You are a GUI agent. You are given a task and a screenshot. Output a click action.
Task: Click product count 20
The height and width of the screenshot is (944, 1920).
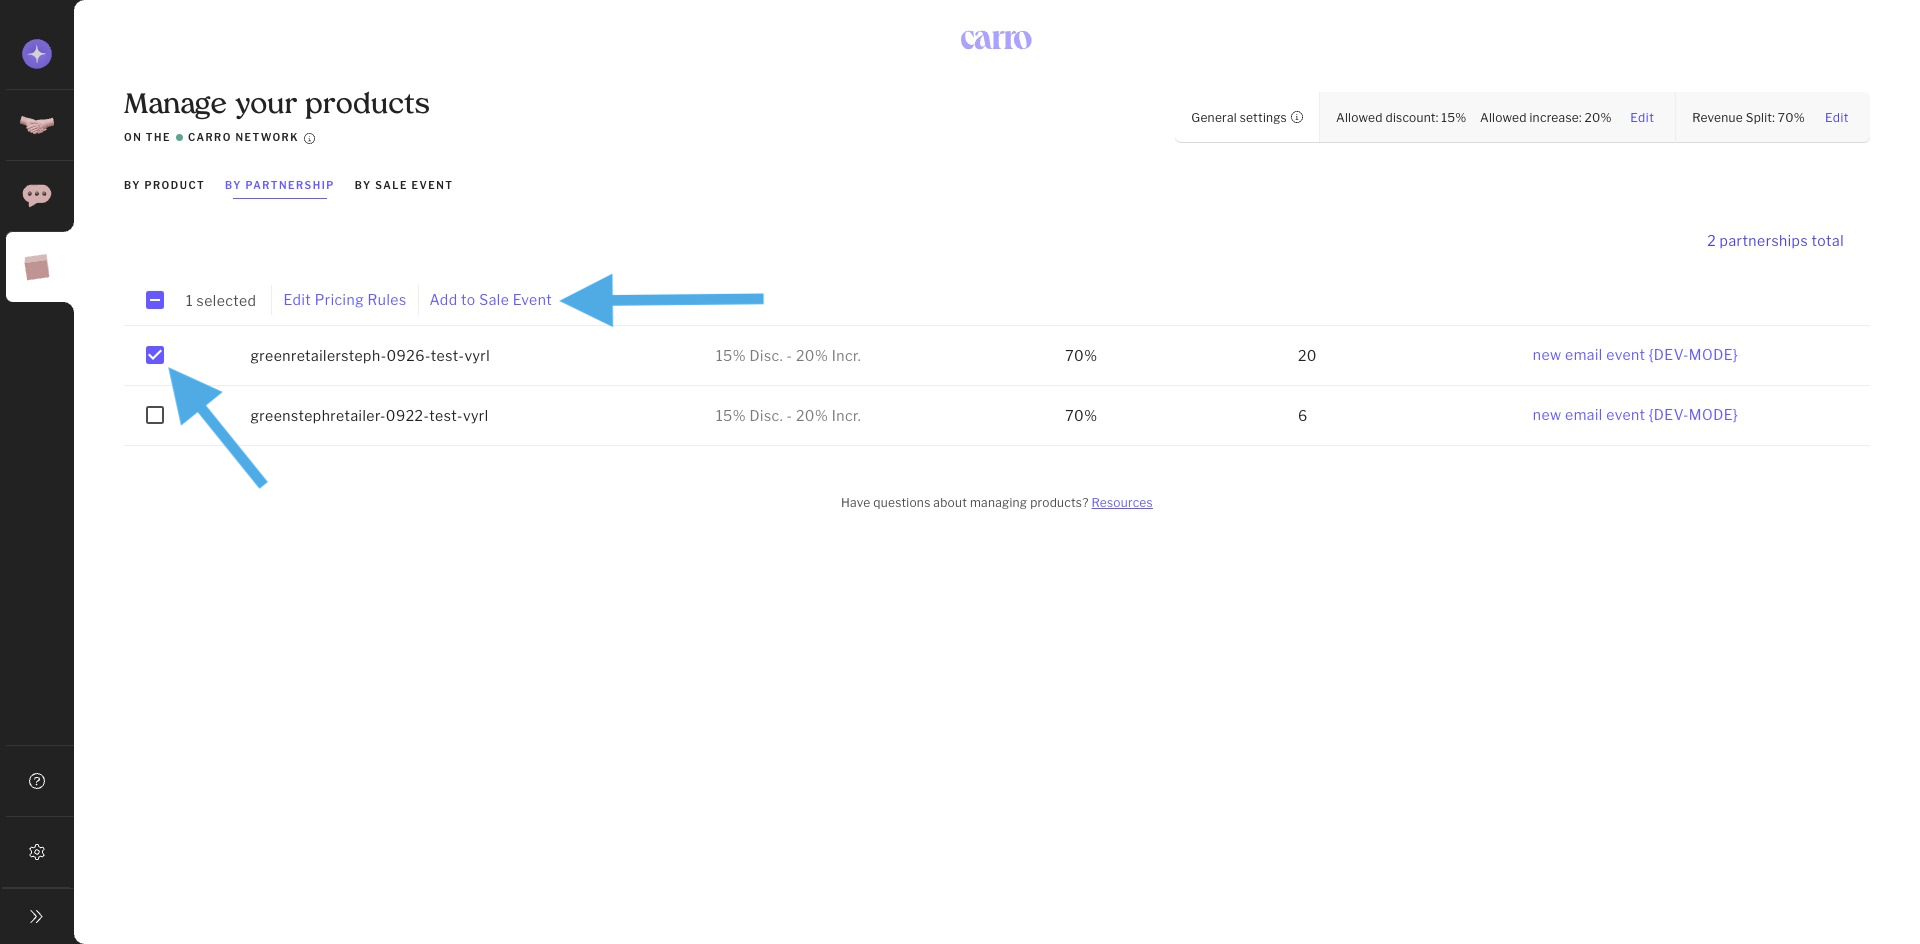pyautogui.click(x=1307, y=356)
